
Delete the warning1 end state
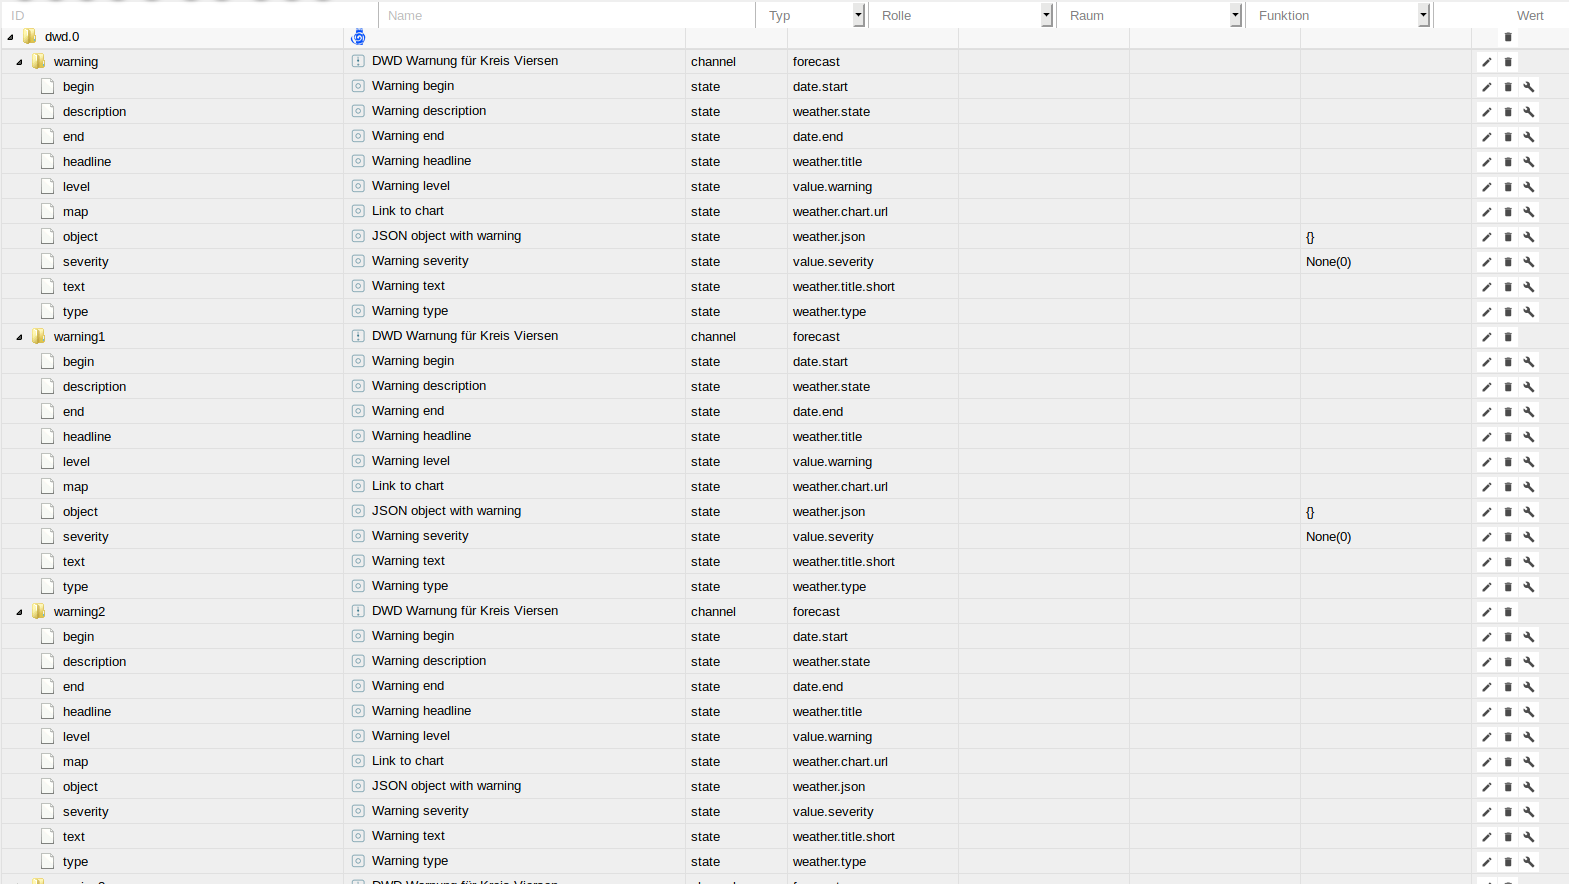point(1508,412)
